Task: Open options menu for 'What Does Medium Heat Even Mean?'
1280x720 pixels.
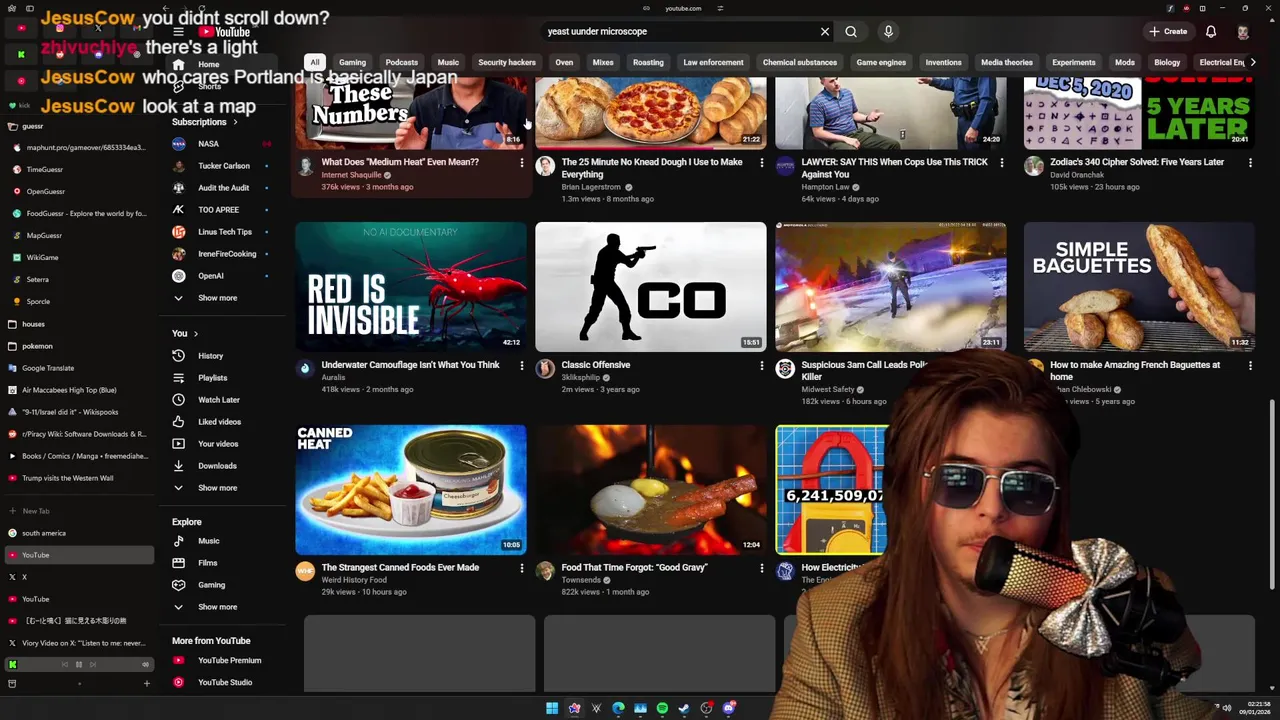Action: [521, 162]
